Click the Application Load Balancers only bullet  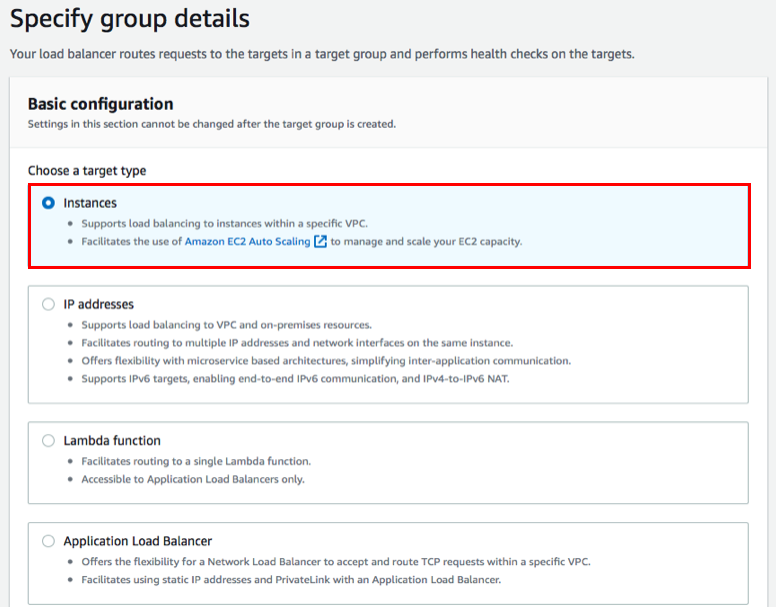click(193, 479)
